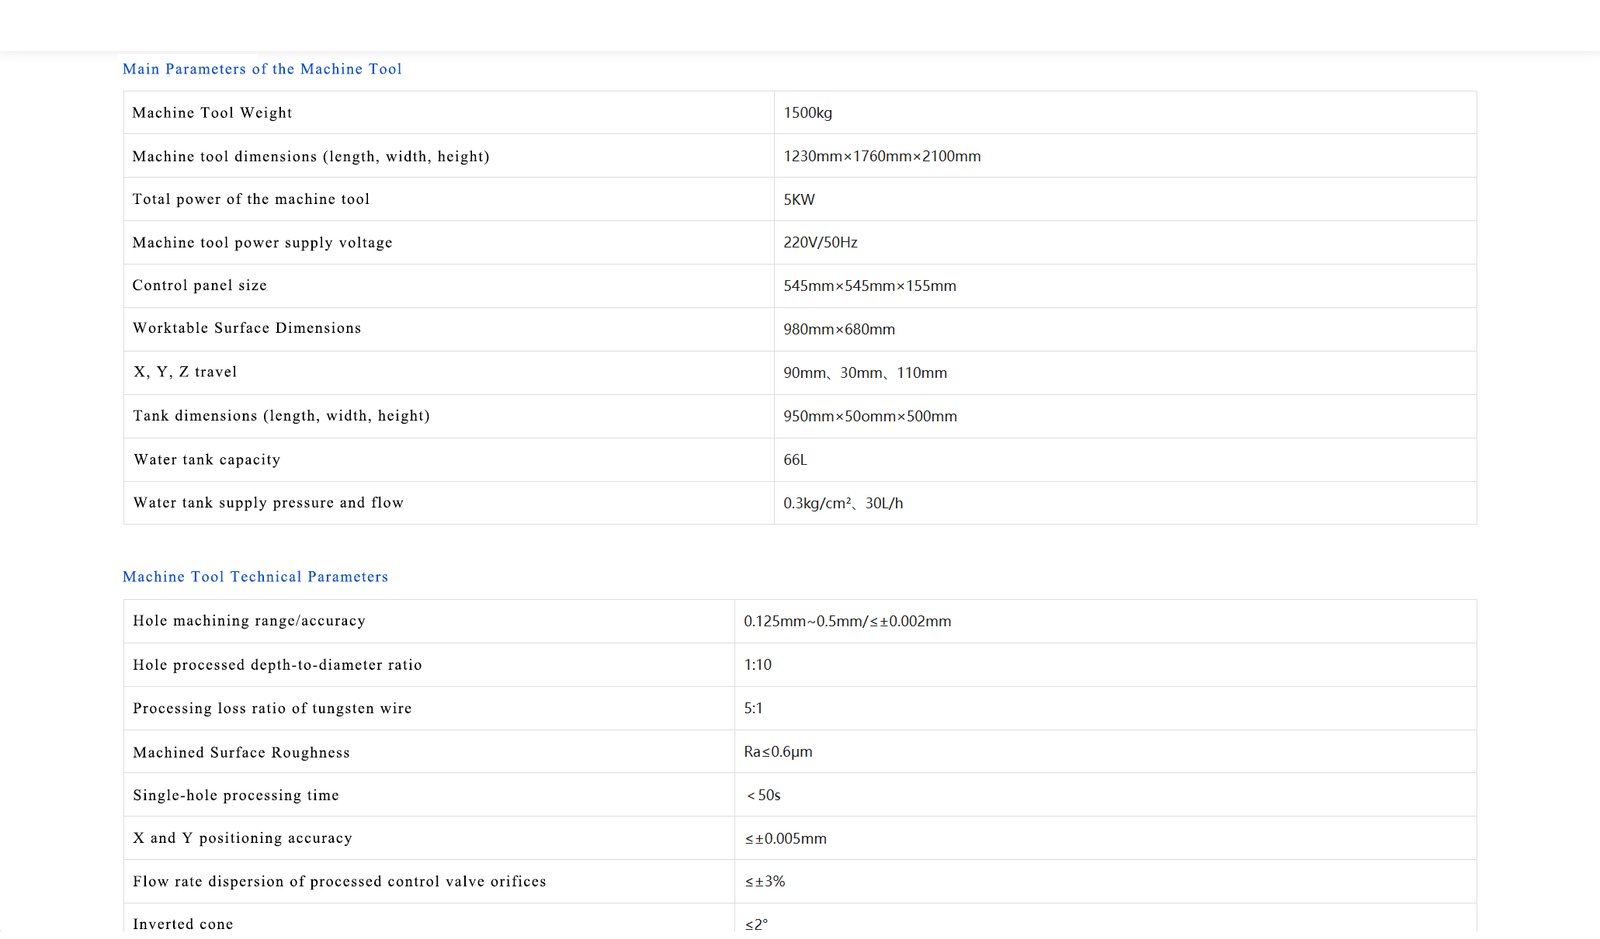Click the Processing loss ratio of tungsten wire label
The height and width of the screenshot is (939, 1600).
point(272,708)
